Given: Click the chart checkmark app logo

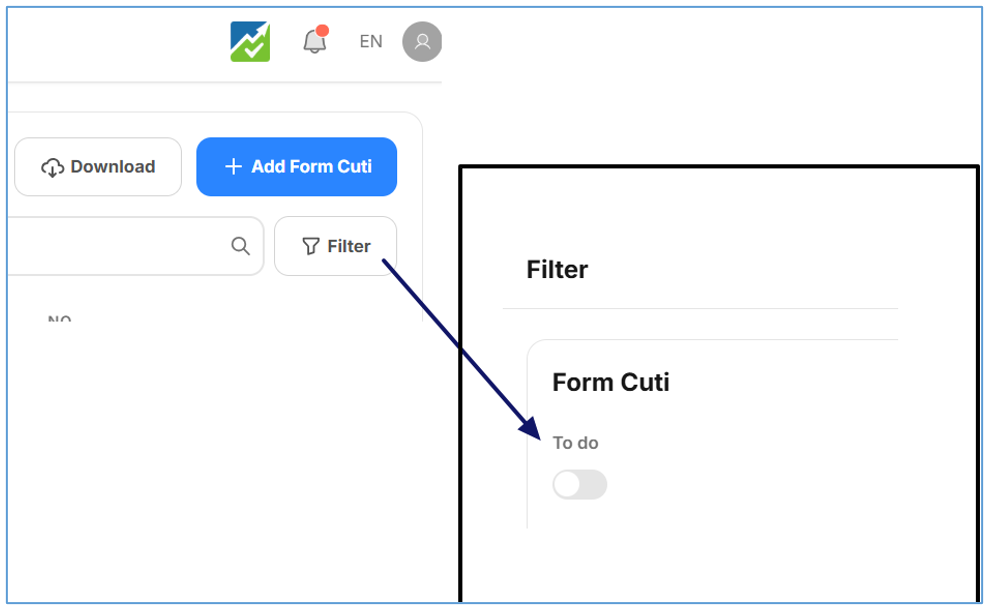Looking at the screenshot, I should pos(250,42).
